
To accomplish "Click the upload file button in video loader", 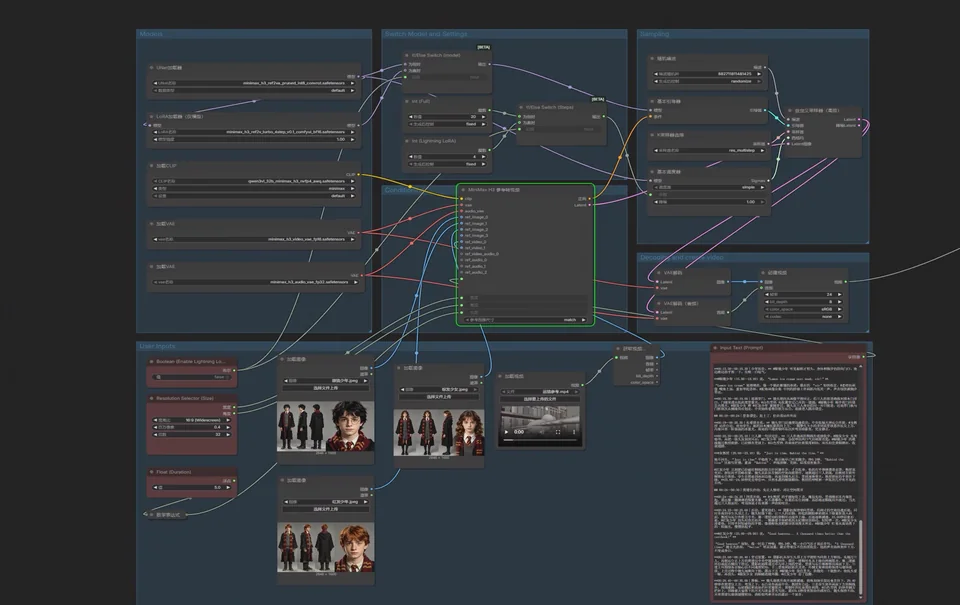I will pyautogui.click(x=539, y=399).
